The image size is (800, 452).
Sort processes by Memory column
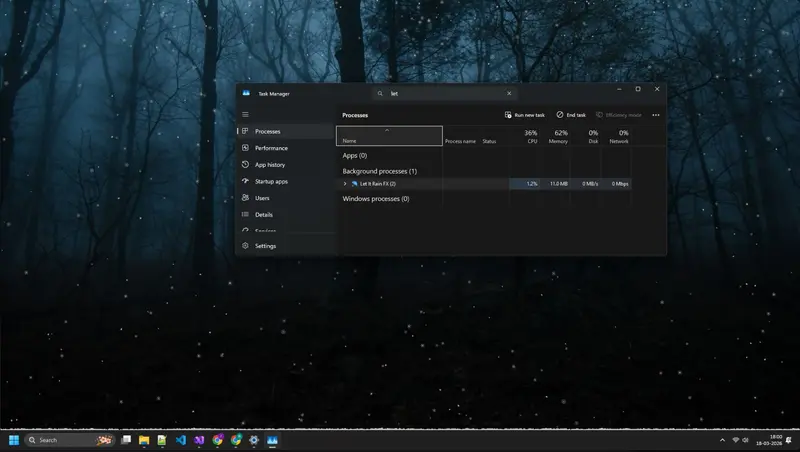pyautogui.click(x=556, y=136)
